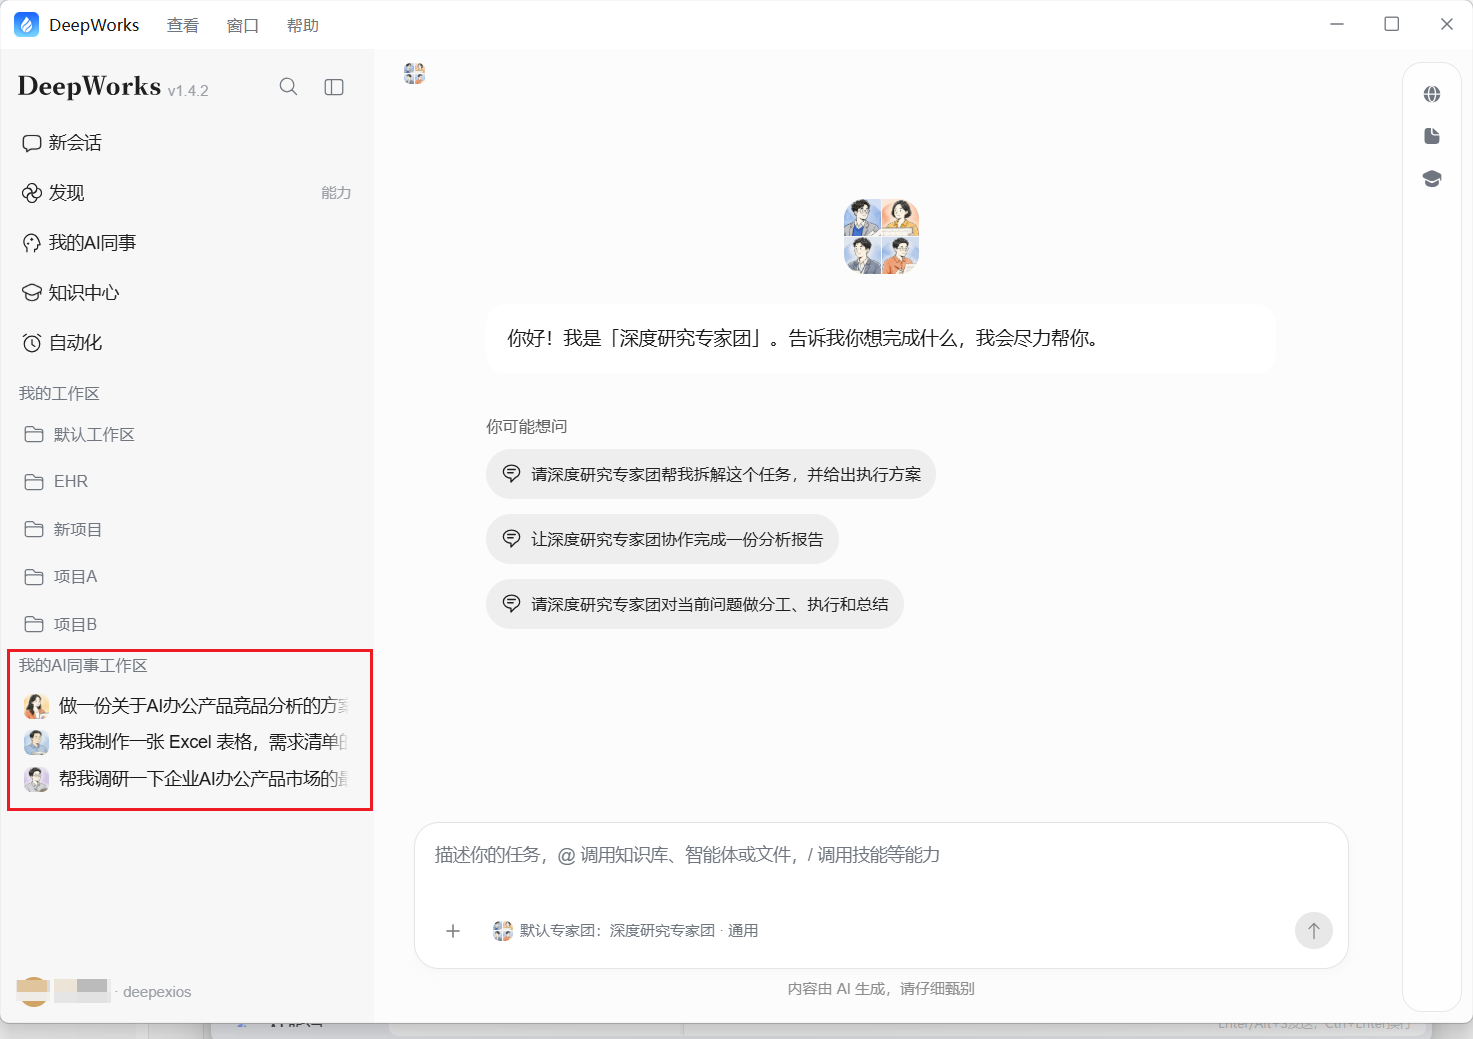The image size is (1473, 1039).
Task: Toggle sidebar collapse panel icon
Action: (334, 87)
